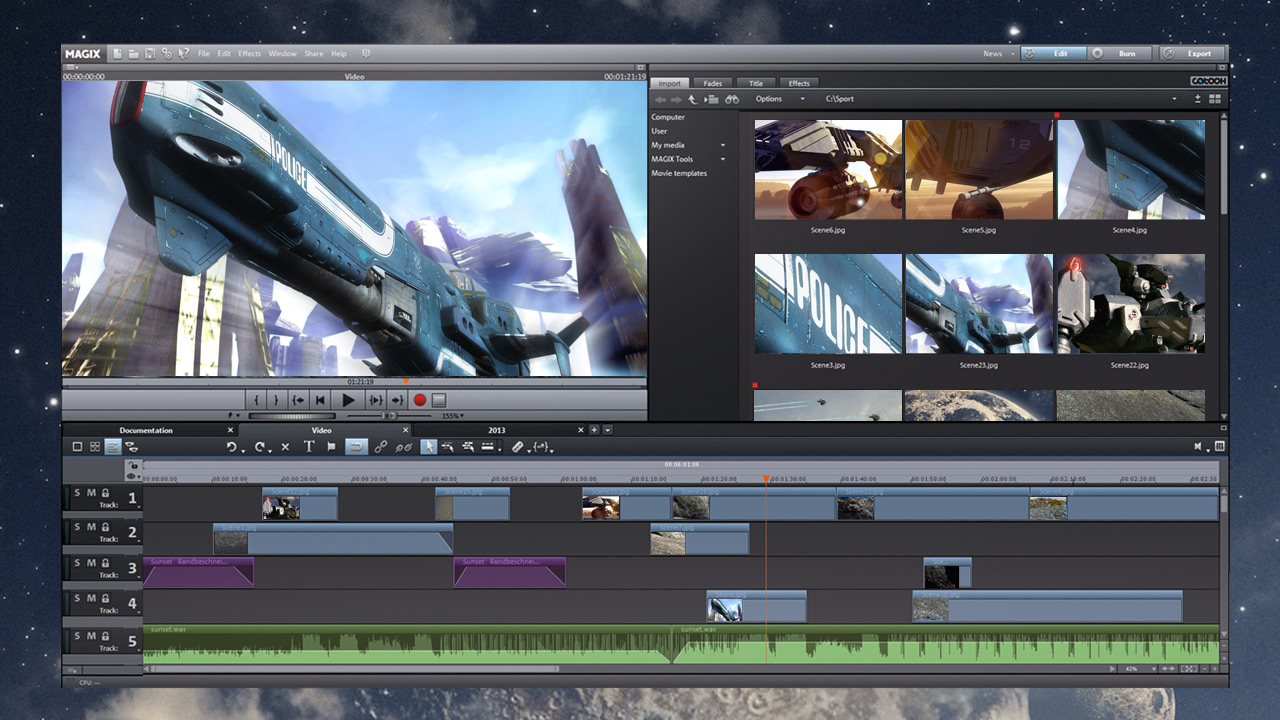
Task: Click the Undo icon in the timeline toolbar
Action: coord(234,446)
